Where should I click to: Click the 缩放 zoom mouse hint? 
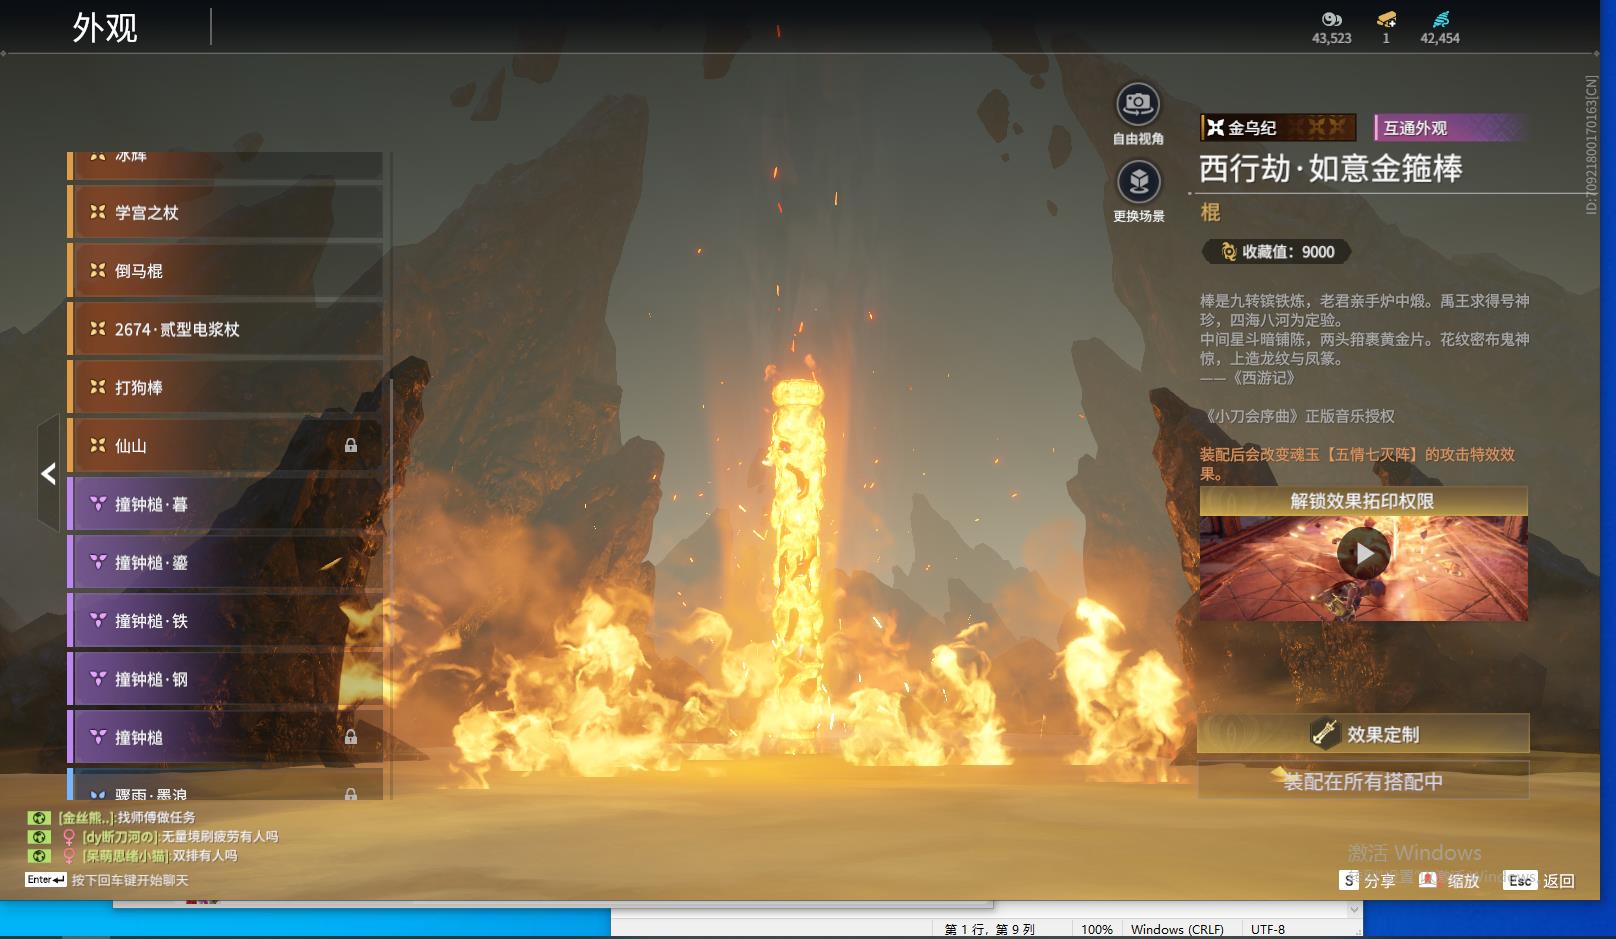pos(1448,880)
